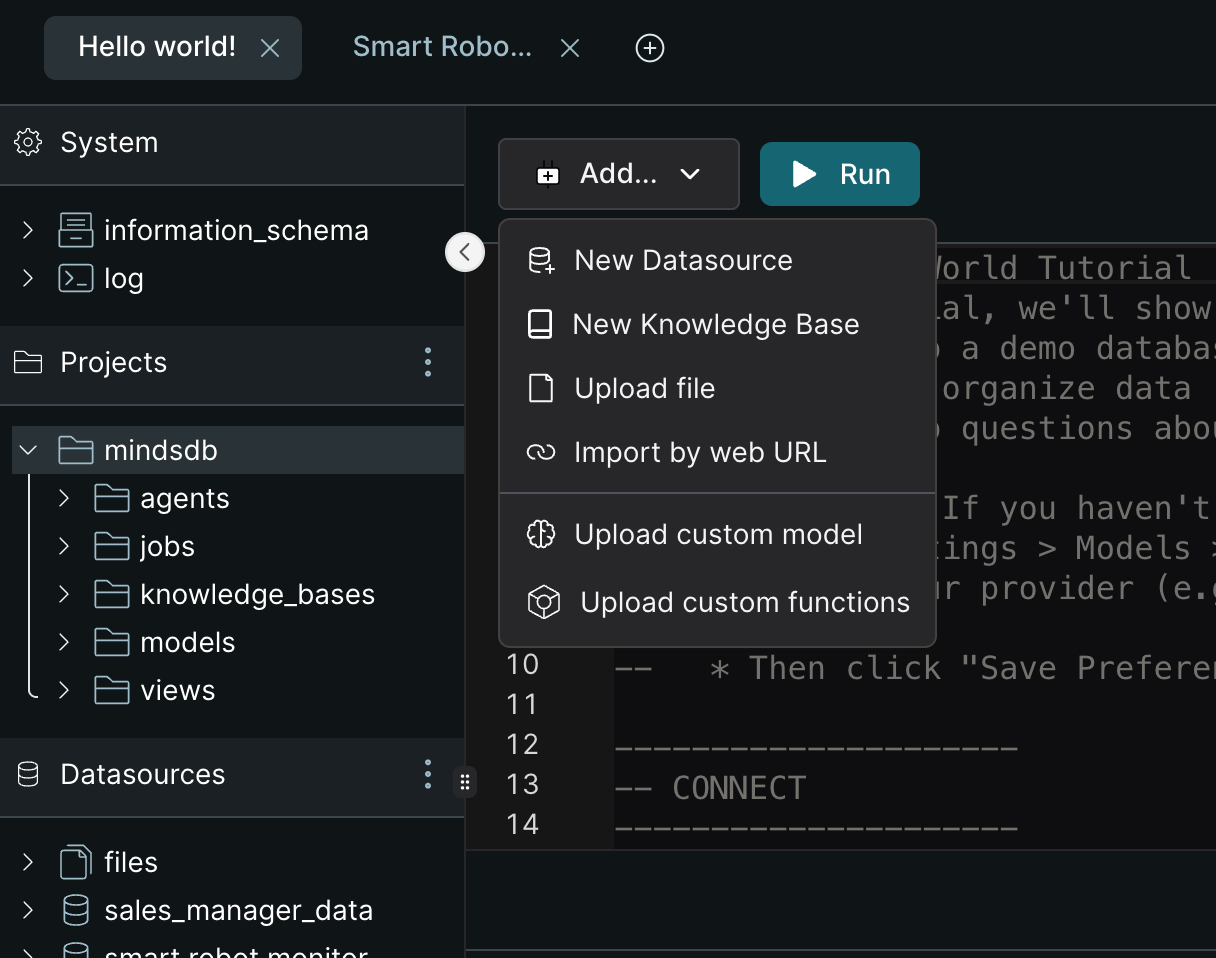Collapse the mindsdb project tree
This screenshot has height=958, width=1216.
point(27,450)
